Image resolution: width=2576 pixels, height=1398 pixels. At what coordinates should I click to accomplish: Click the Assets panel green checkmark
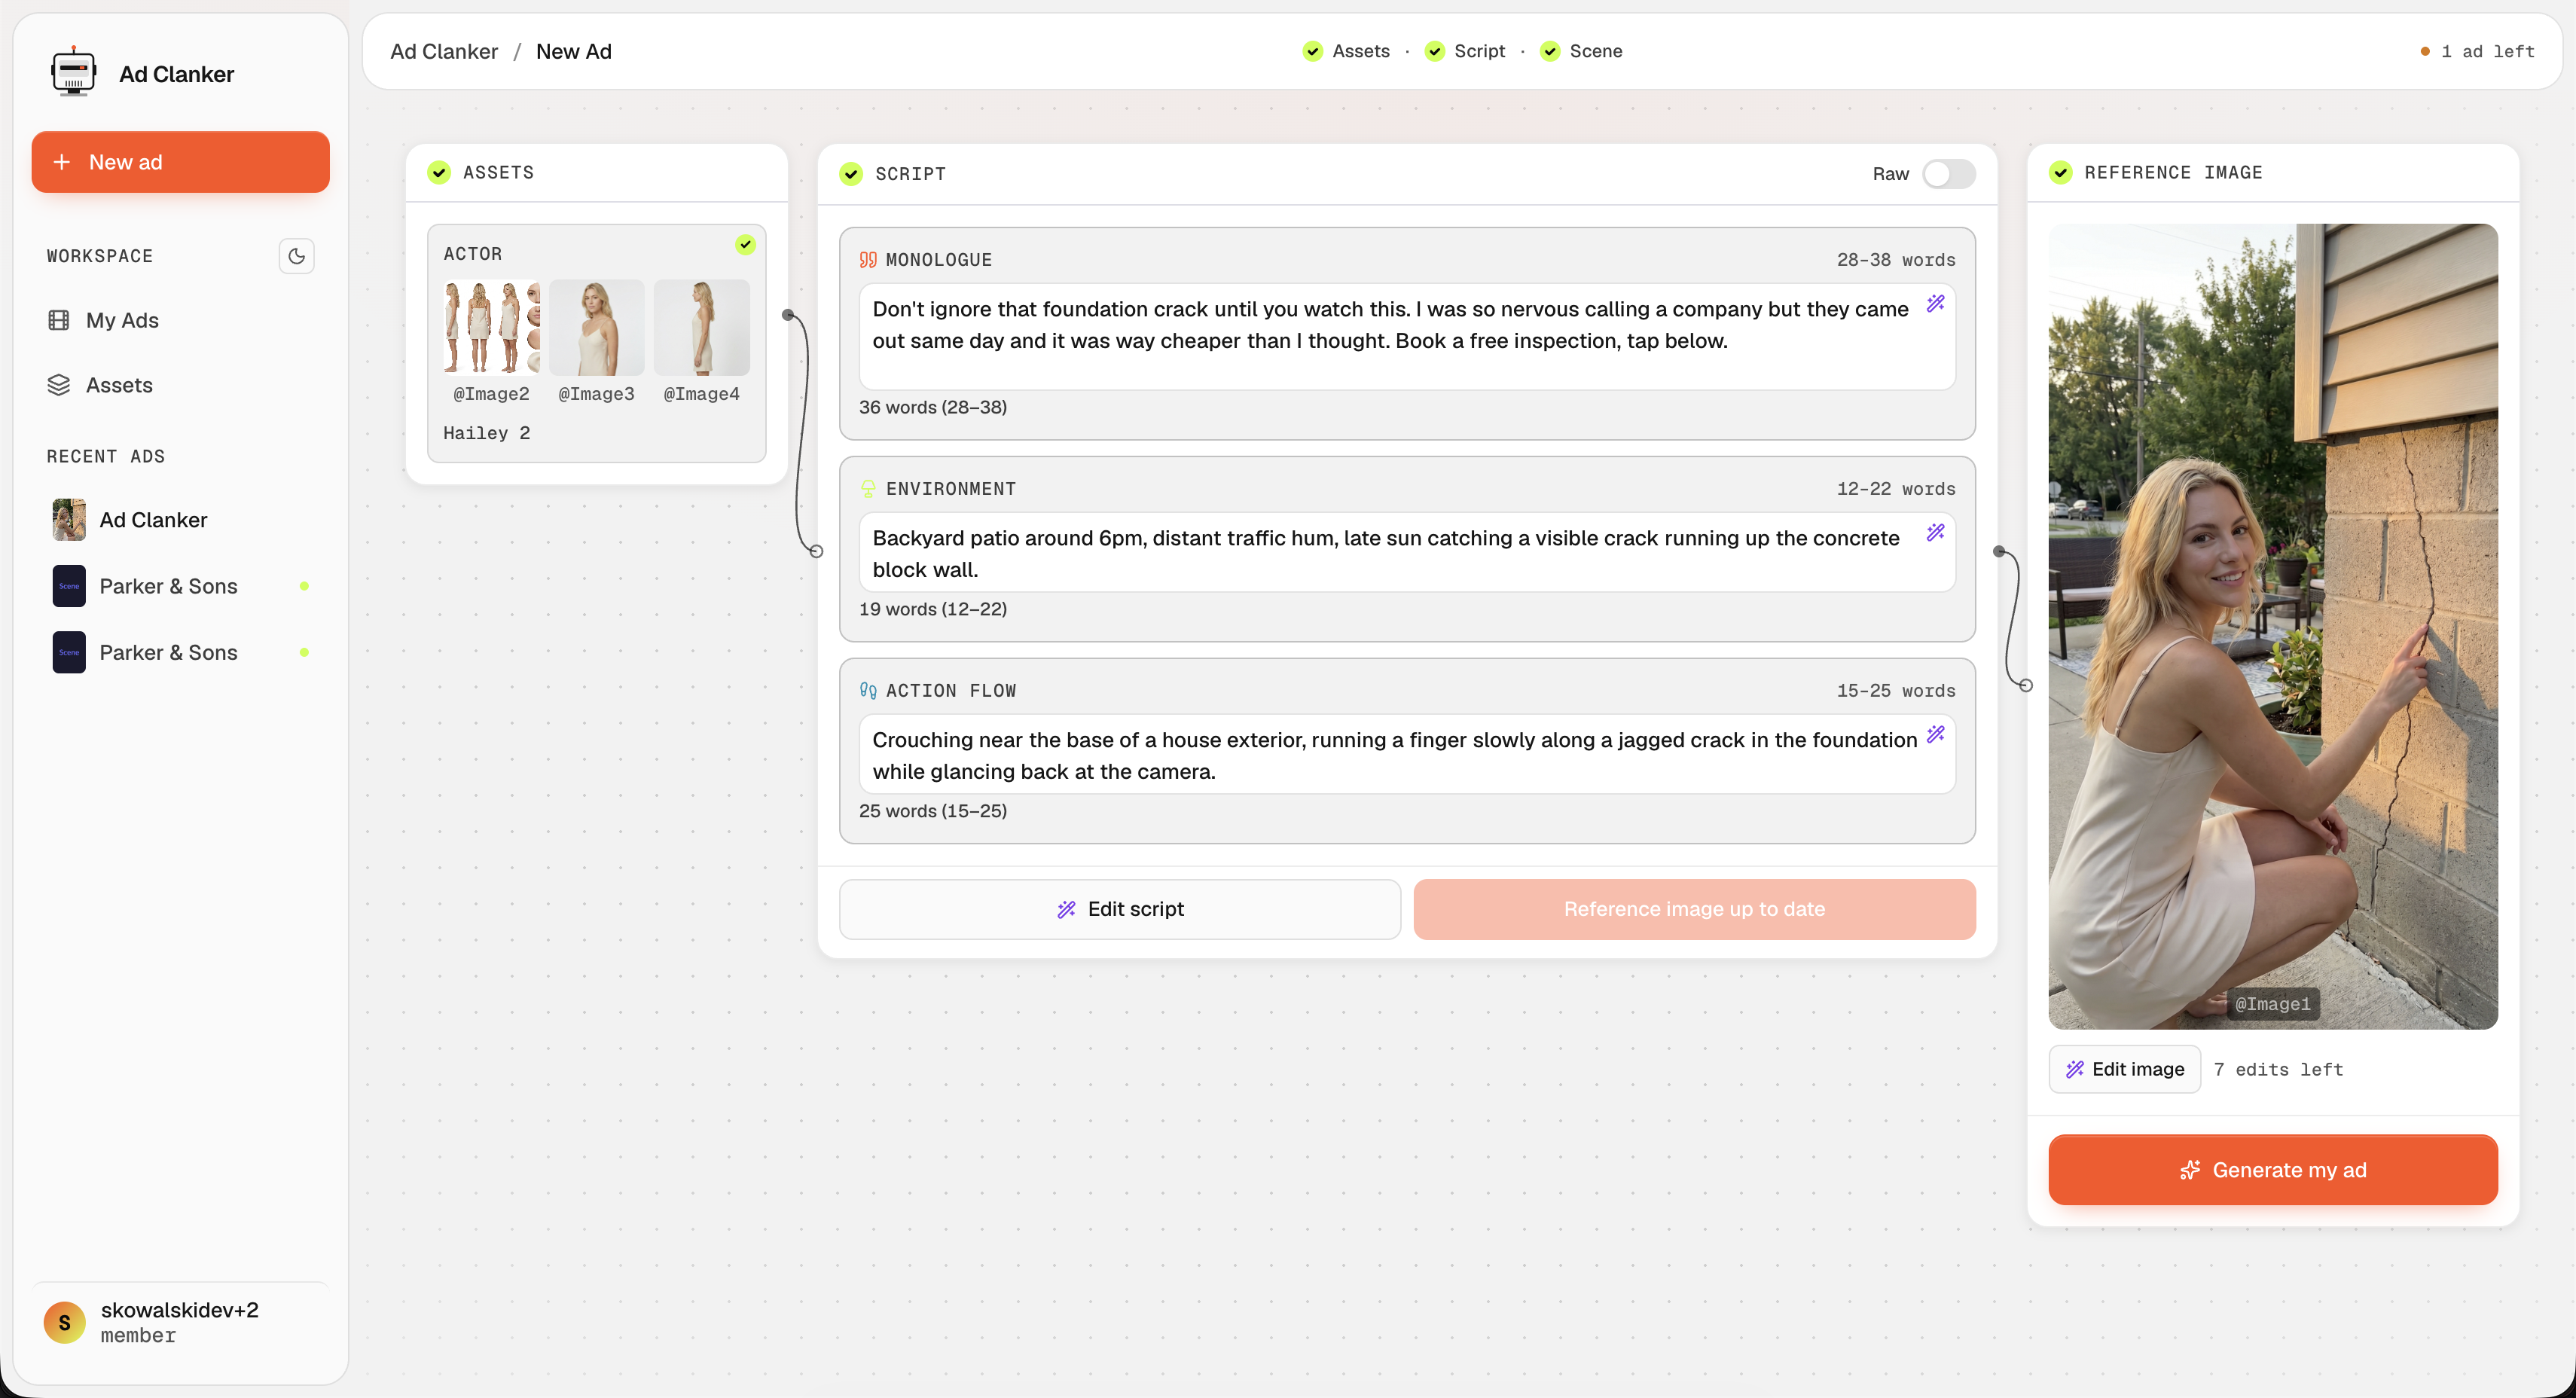[x=439, y=173]
